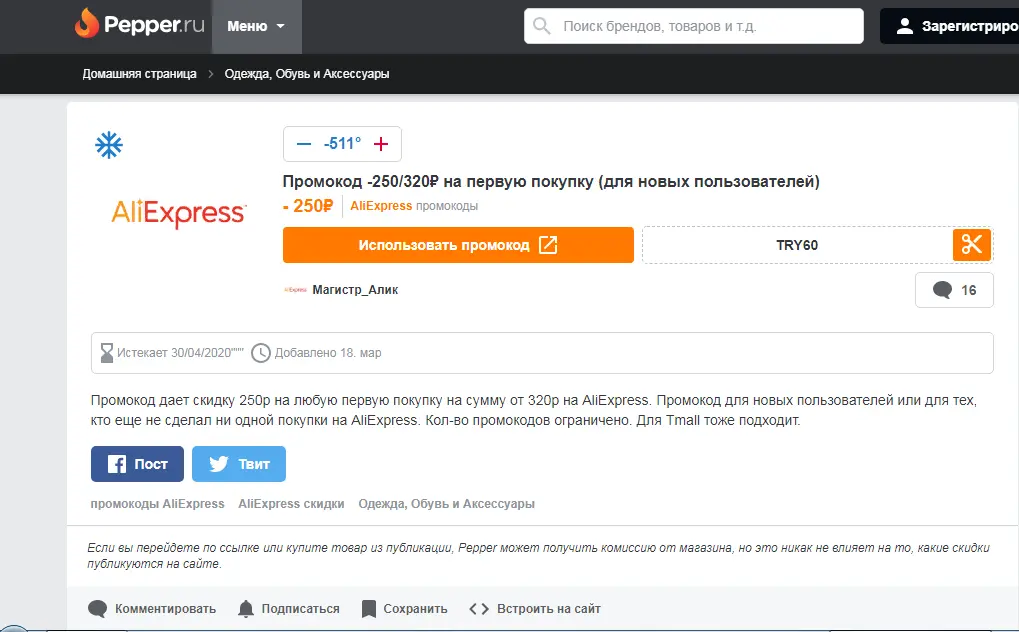This screenshot has width=1019, height=632.
Task: Click the hourglass expiry icon
Action: (107, 353)
